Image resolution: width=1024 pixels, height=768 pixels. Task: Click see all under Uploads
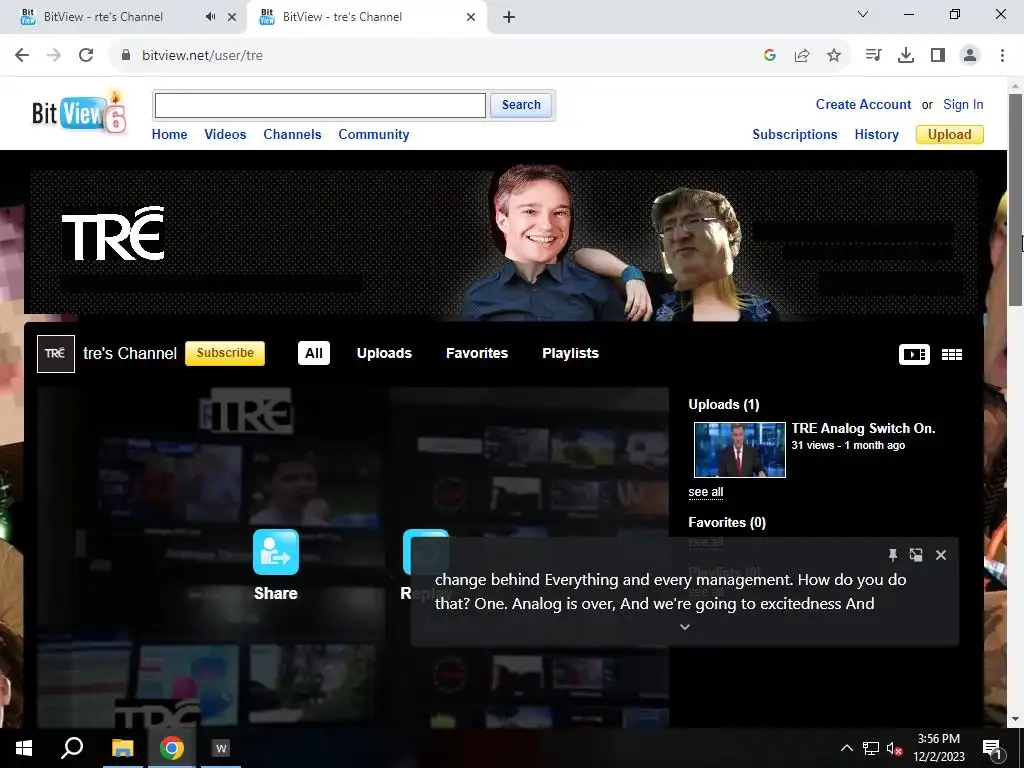click(x=705, y=492)
